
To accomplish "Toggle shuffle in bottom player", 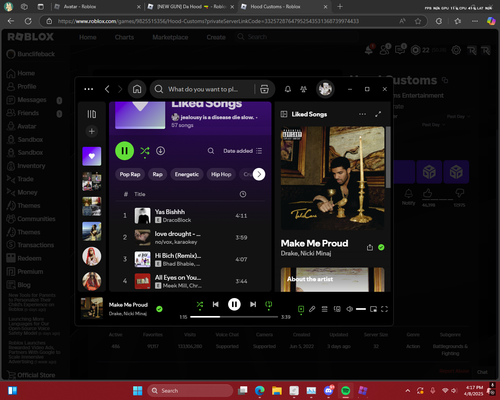I will click(x=200, y=304).
